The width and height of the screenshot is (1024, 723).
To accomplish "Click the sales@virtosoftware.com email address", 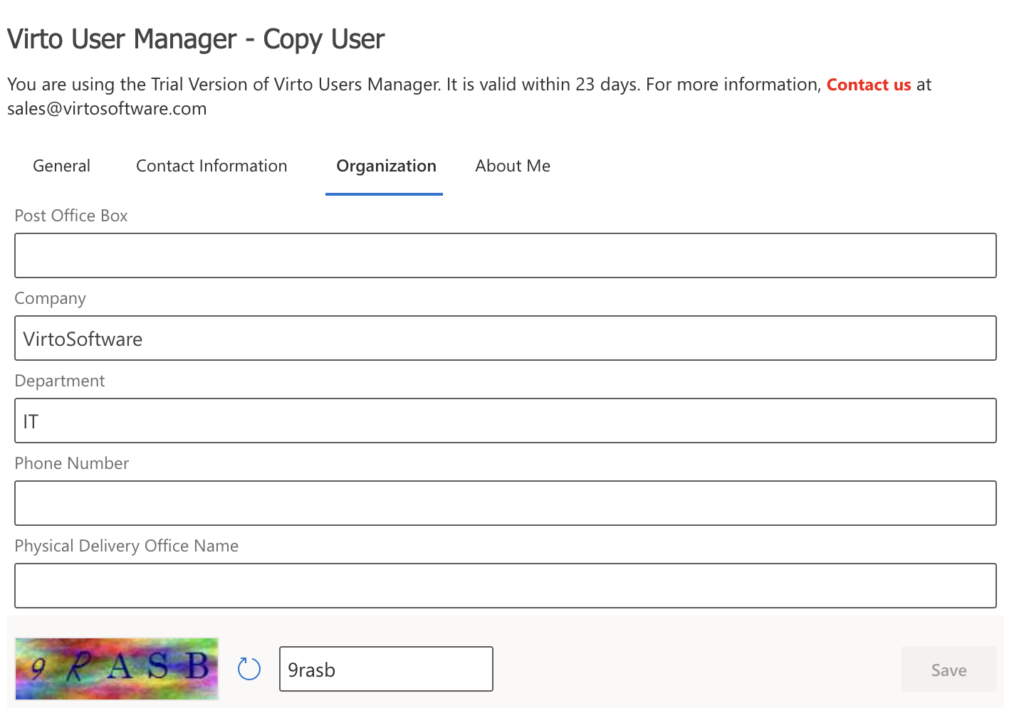I will click(x=100, y=108).
